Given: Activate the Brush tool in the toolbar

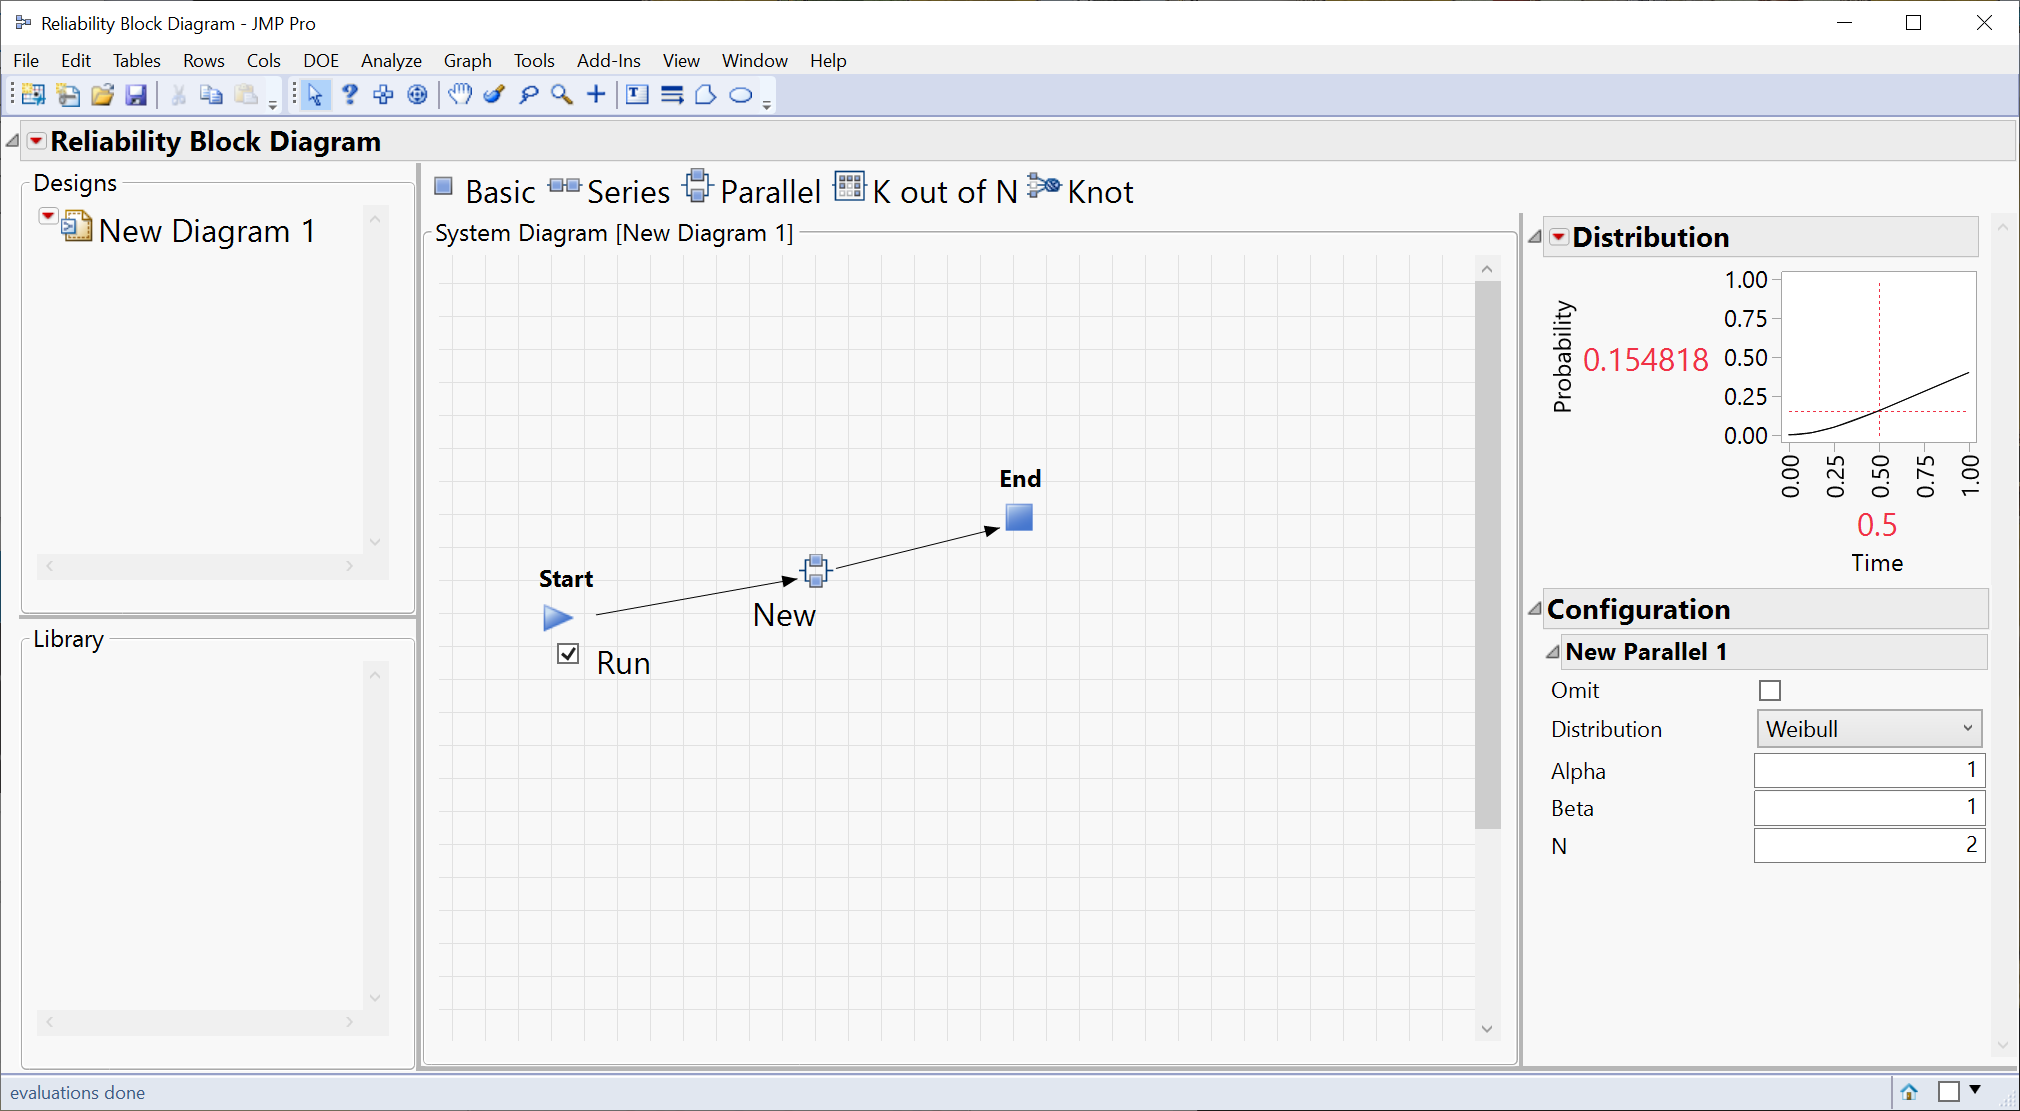Looking at the screenshot, I should 494,94.
